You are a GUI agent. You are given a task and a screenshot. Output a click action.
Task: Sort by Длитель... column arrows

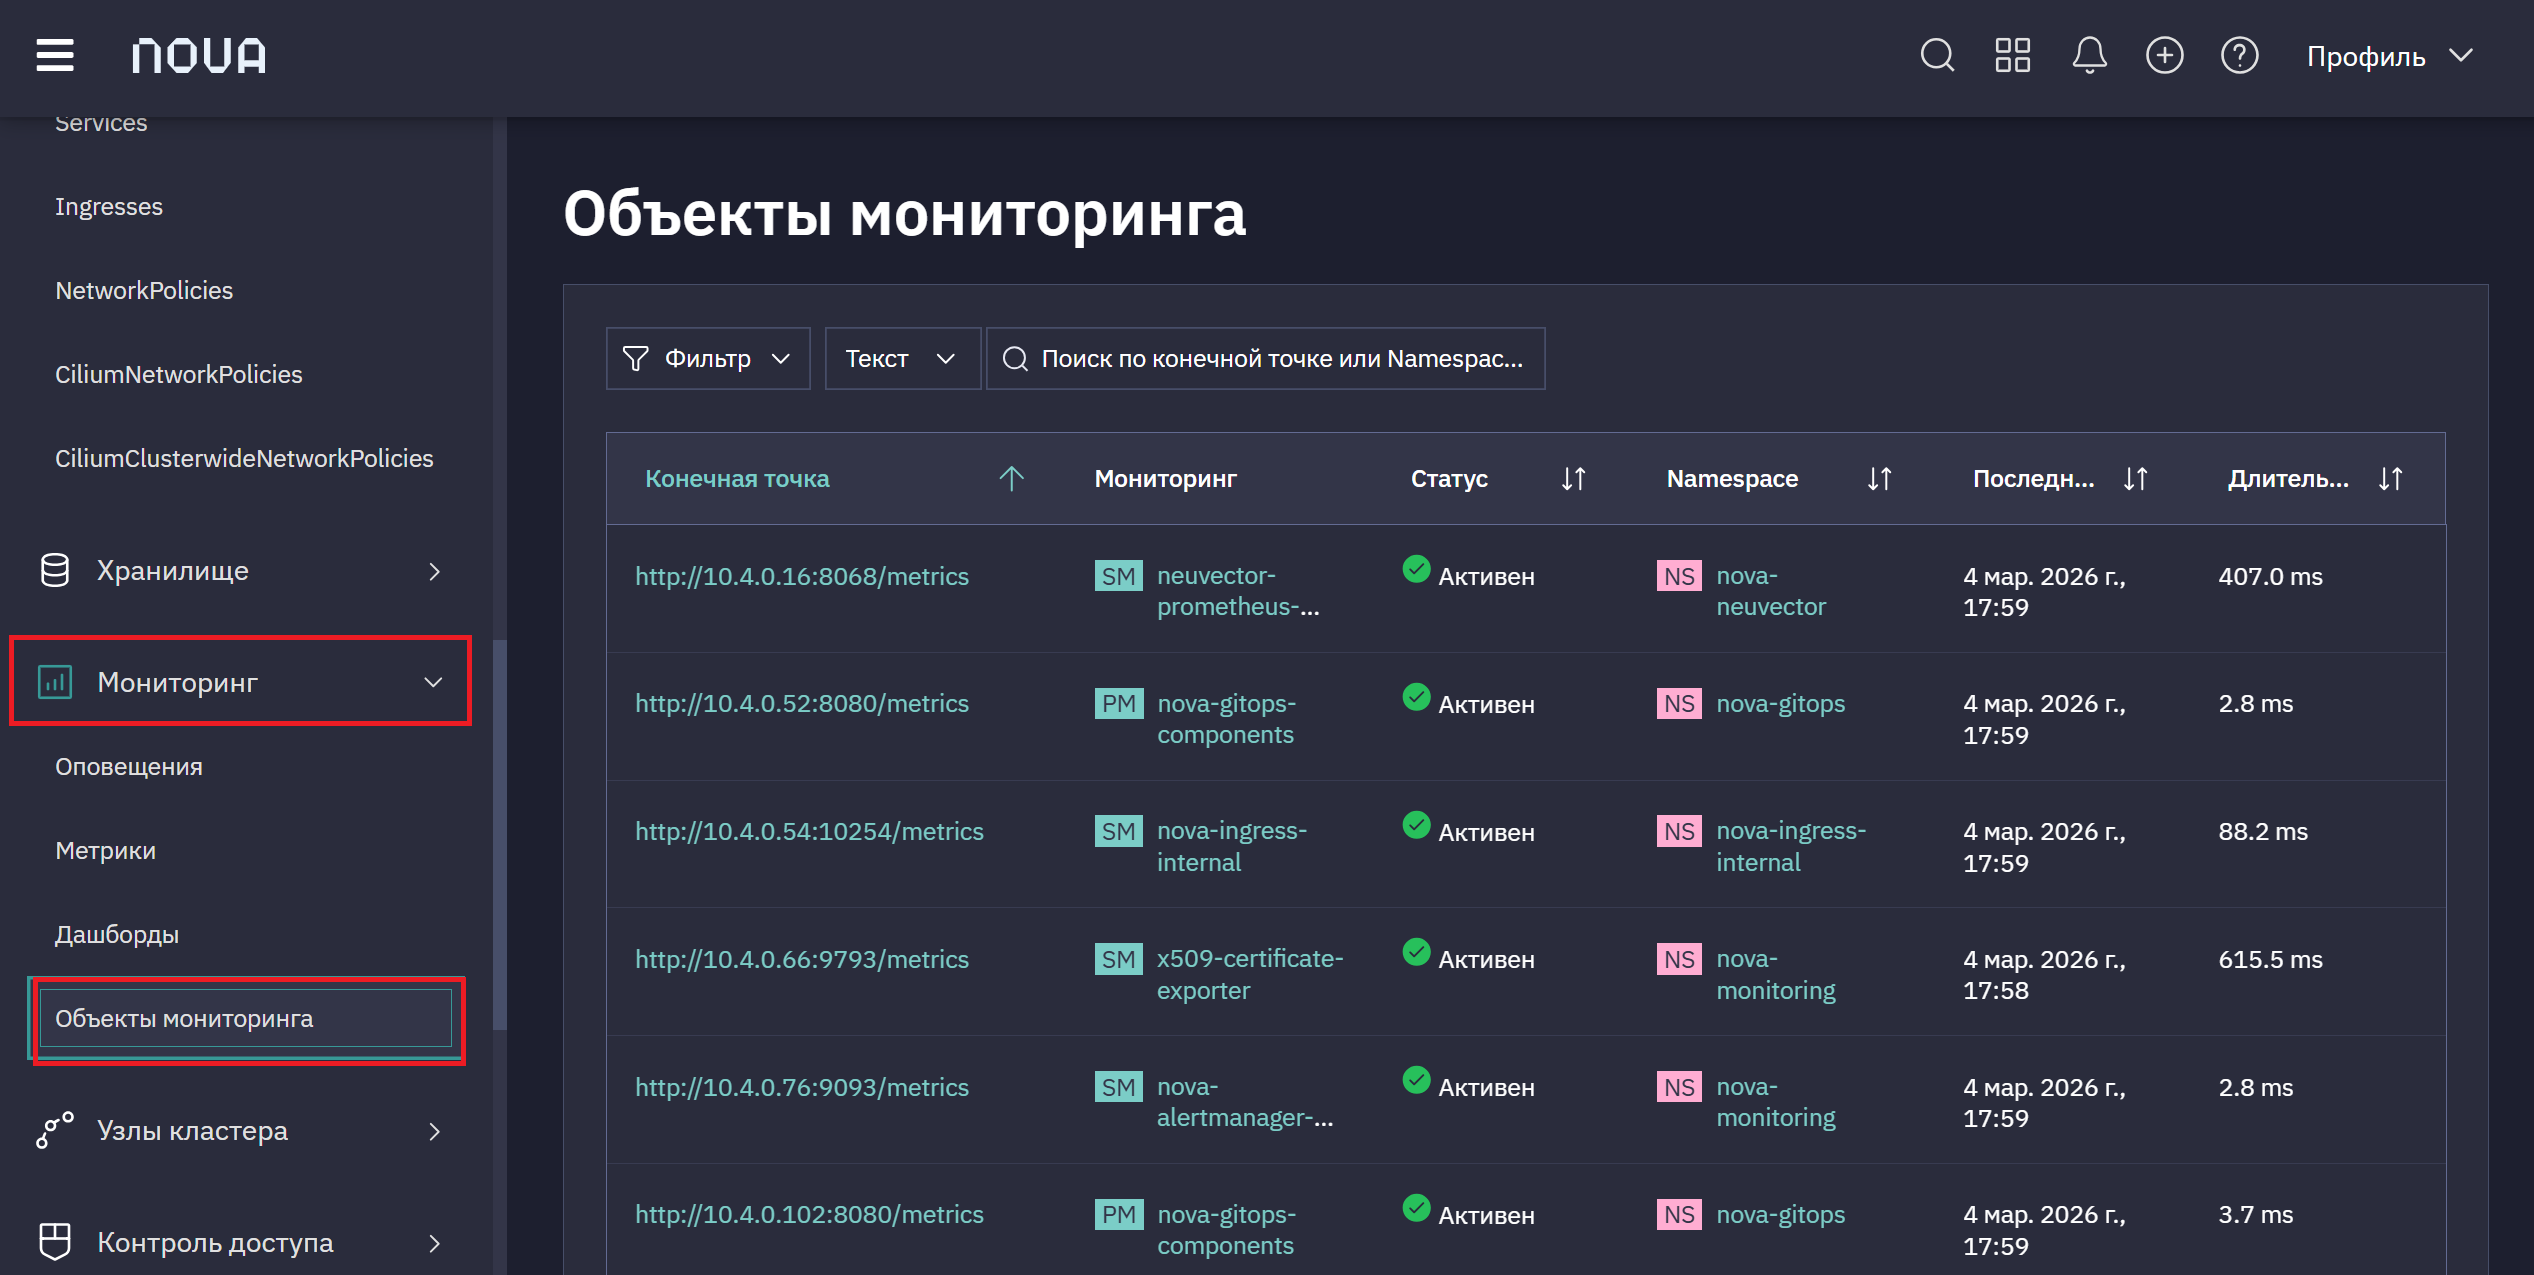point(2390,478)
